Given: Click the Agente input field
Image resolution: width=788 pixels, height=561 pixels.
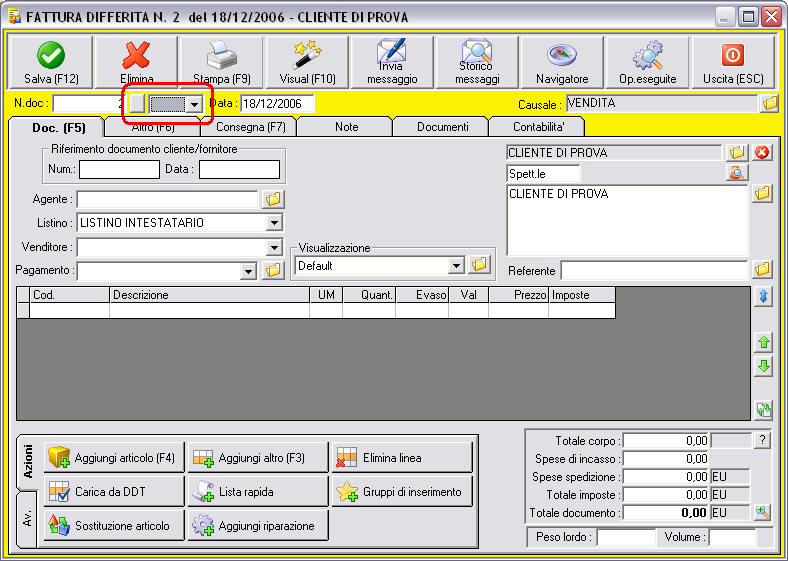Looking at the screenshot, I should [167, 199].
